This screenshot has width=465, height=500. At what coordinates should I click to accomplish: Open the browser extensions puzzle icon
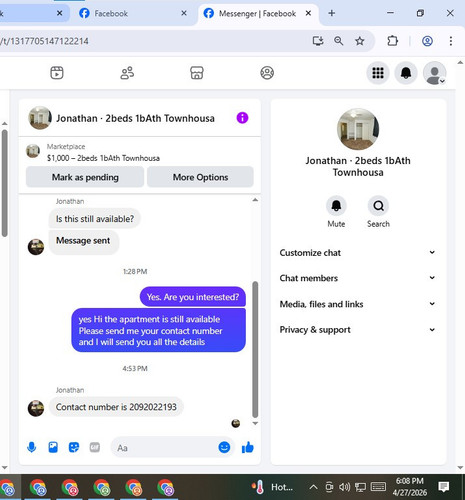(392, 41)
